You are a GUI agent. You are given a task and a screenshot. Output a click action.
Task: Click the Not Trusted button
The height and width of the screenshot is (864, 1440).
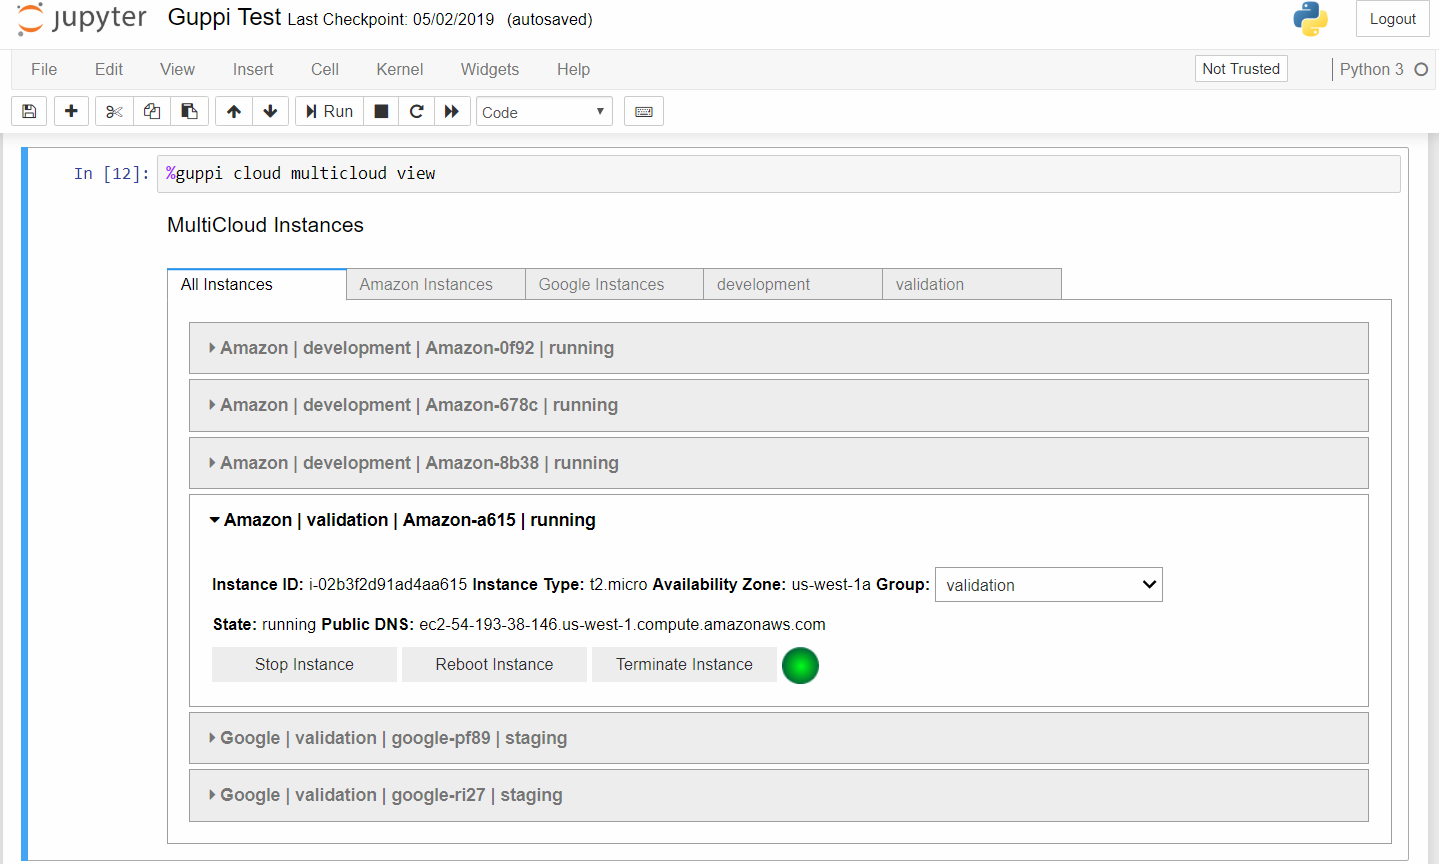pyautogui.click(x=1241, y=69)
